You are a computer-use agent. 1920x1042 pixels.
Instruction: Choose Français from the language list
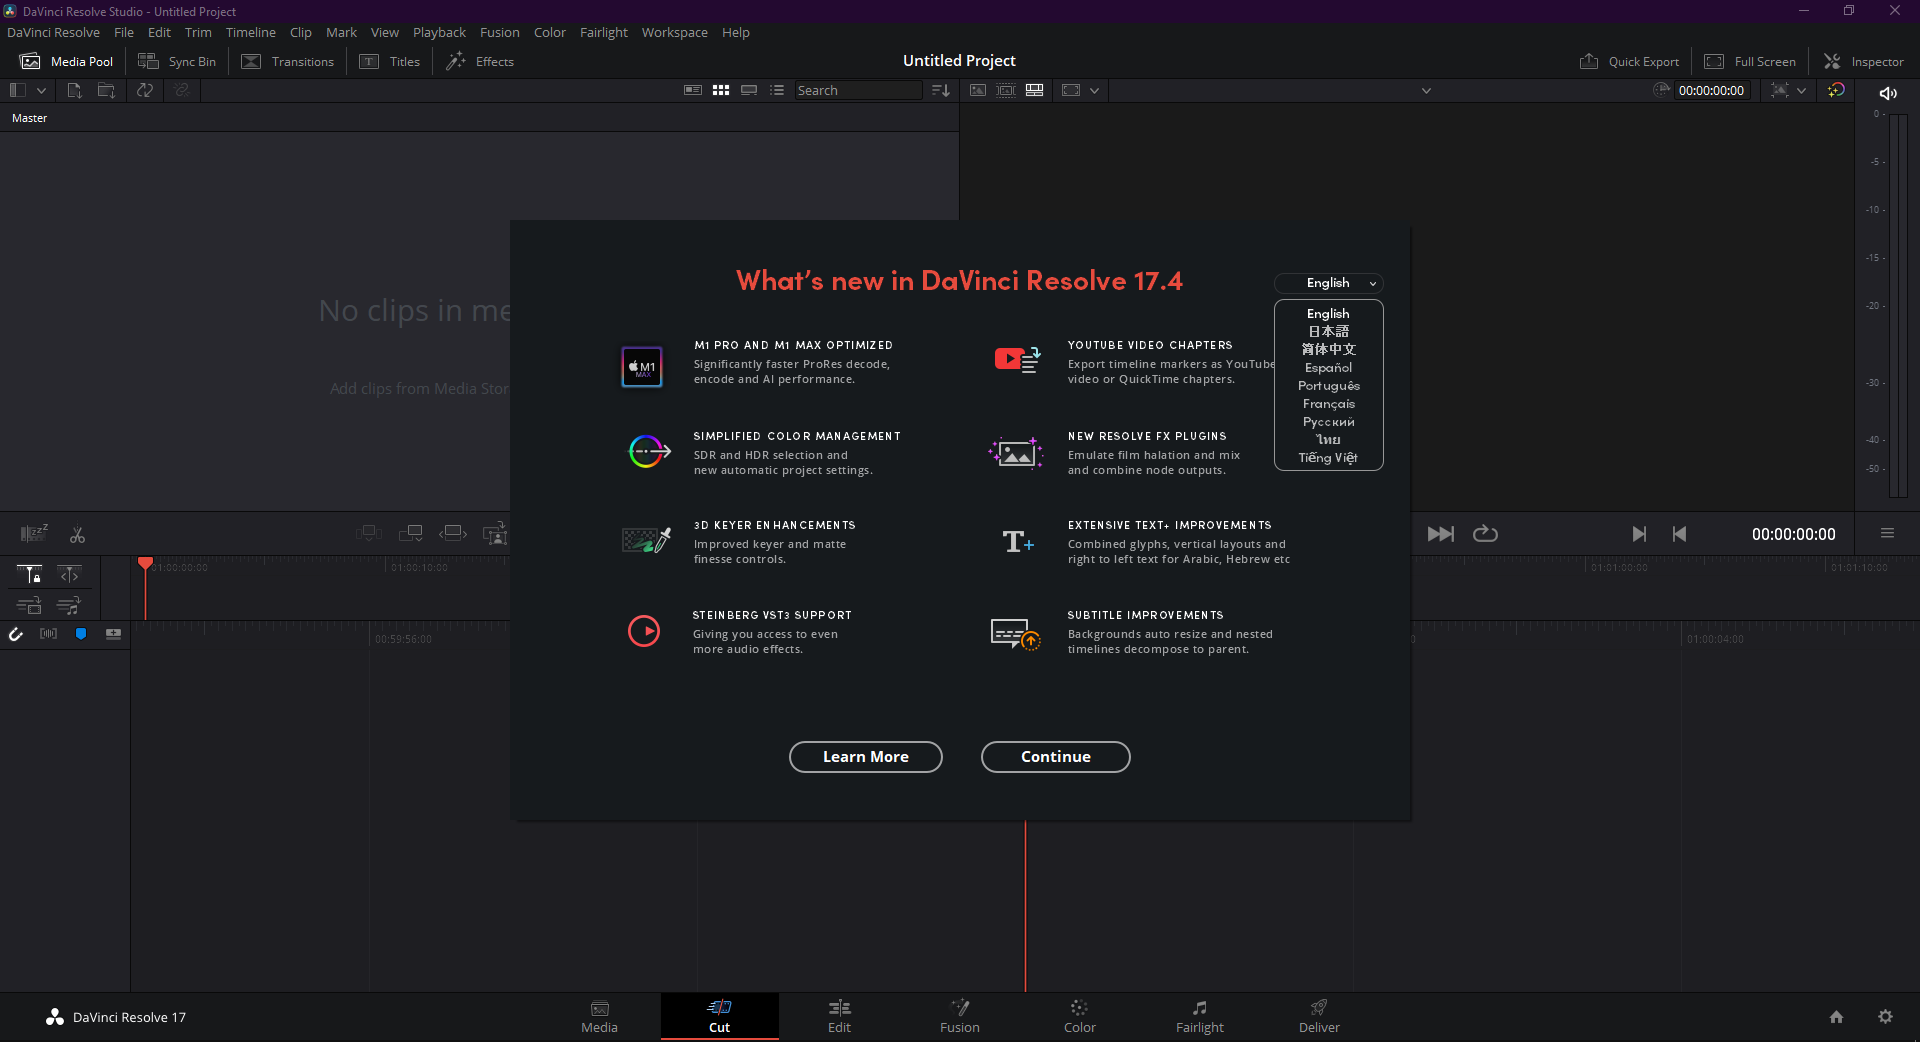1328,404
